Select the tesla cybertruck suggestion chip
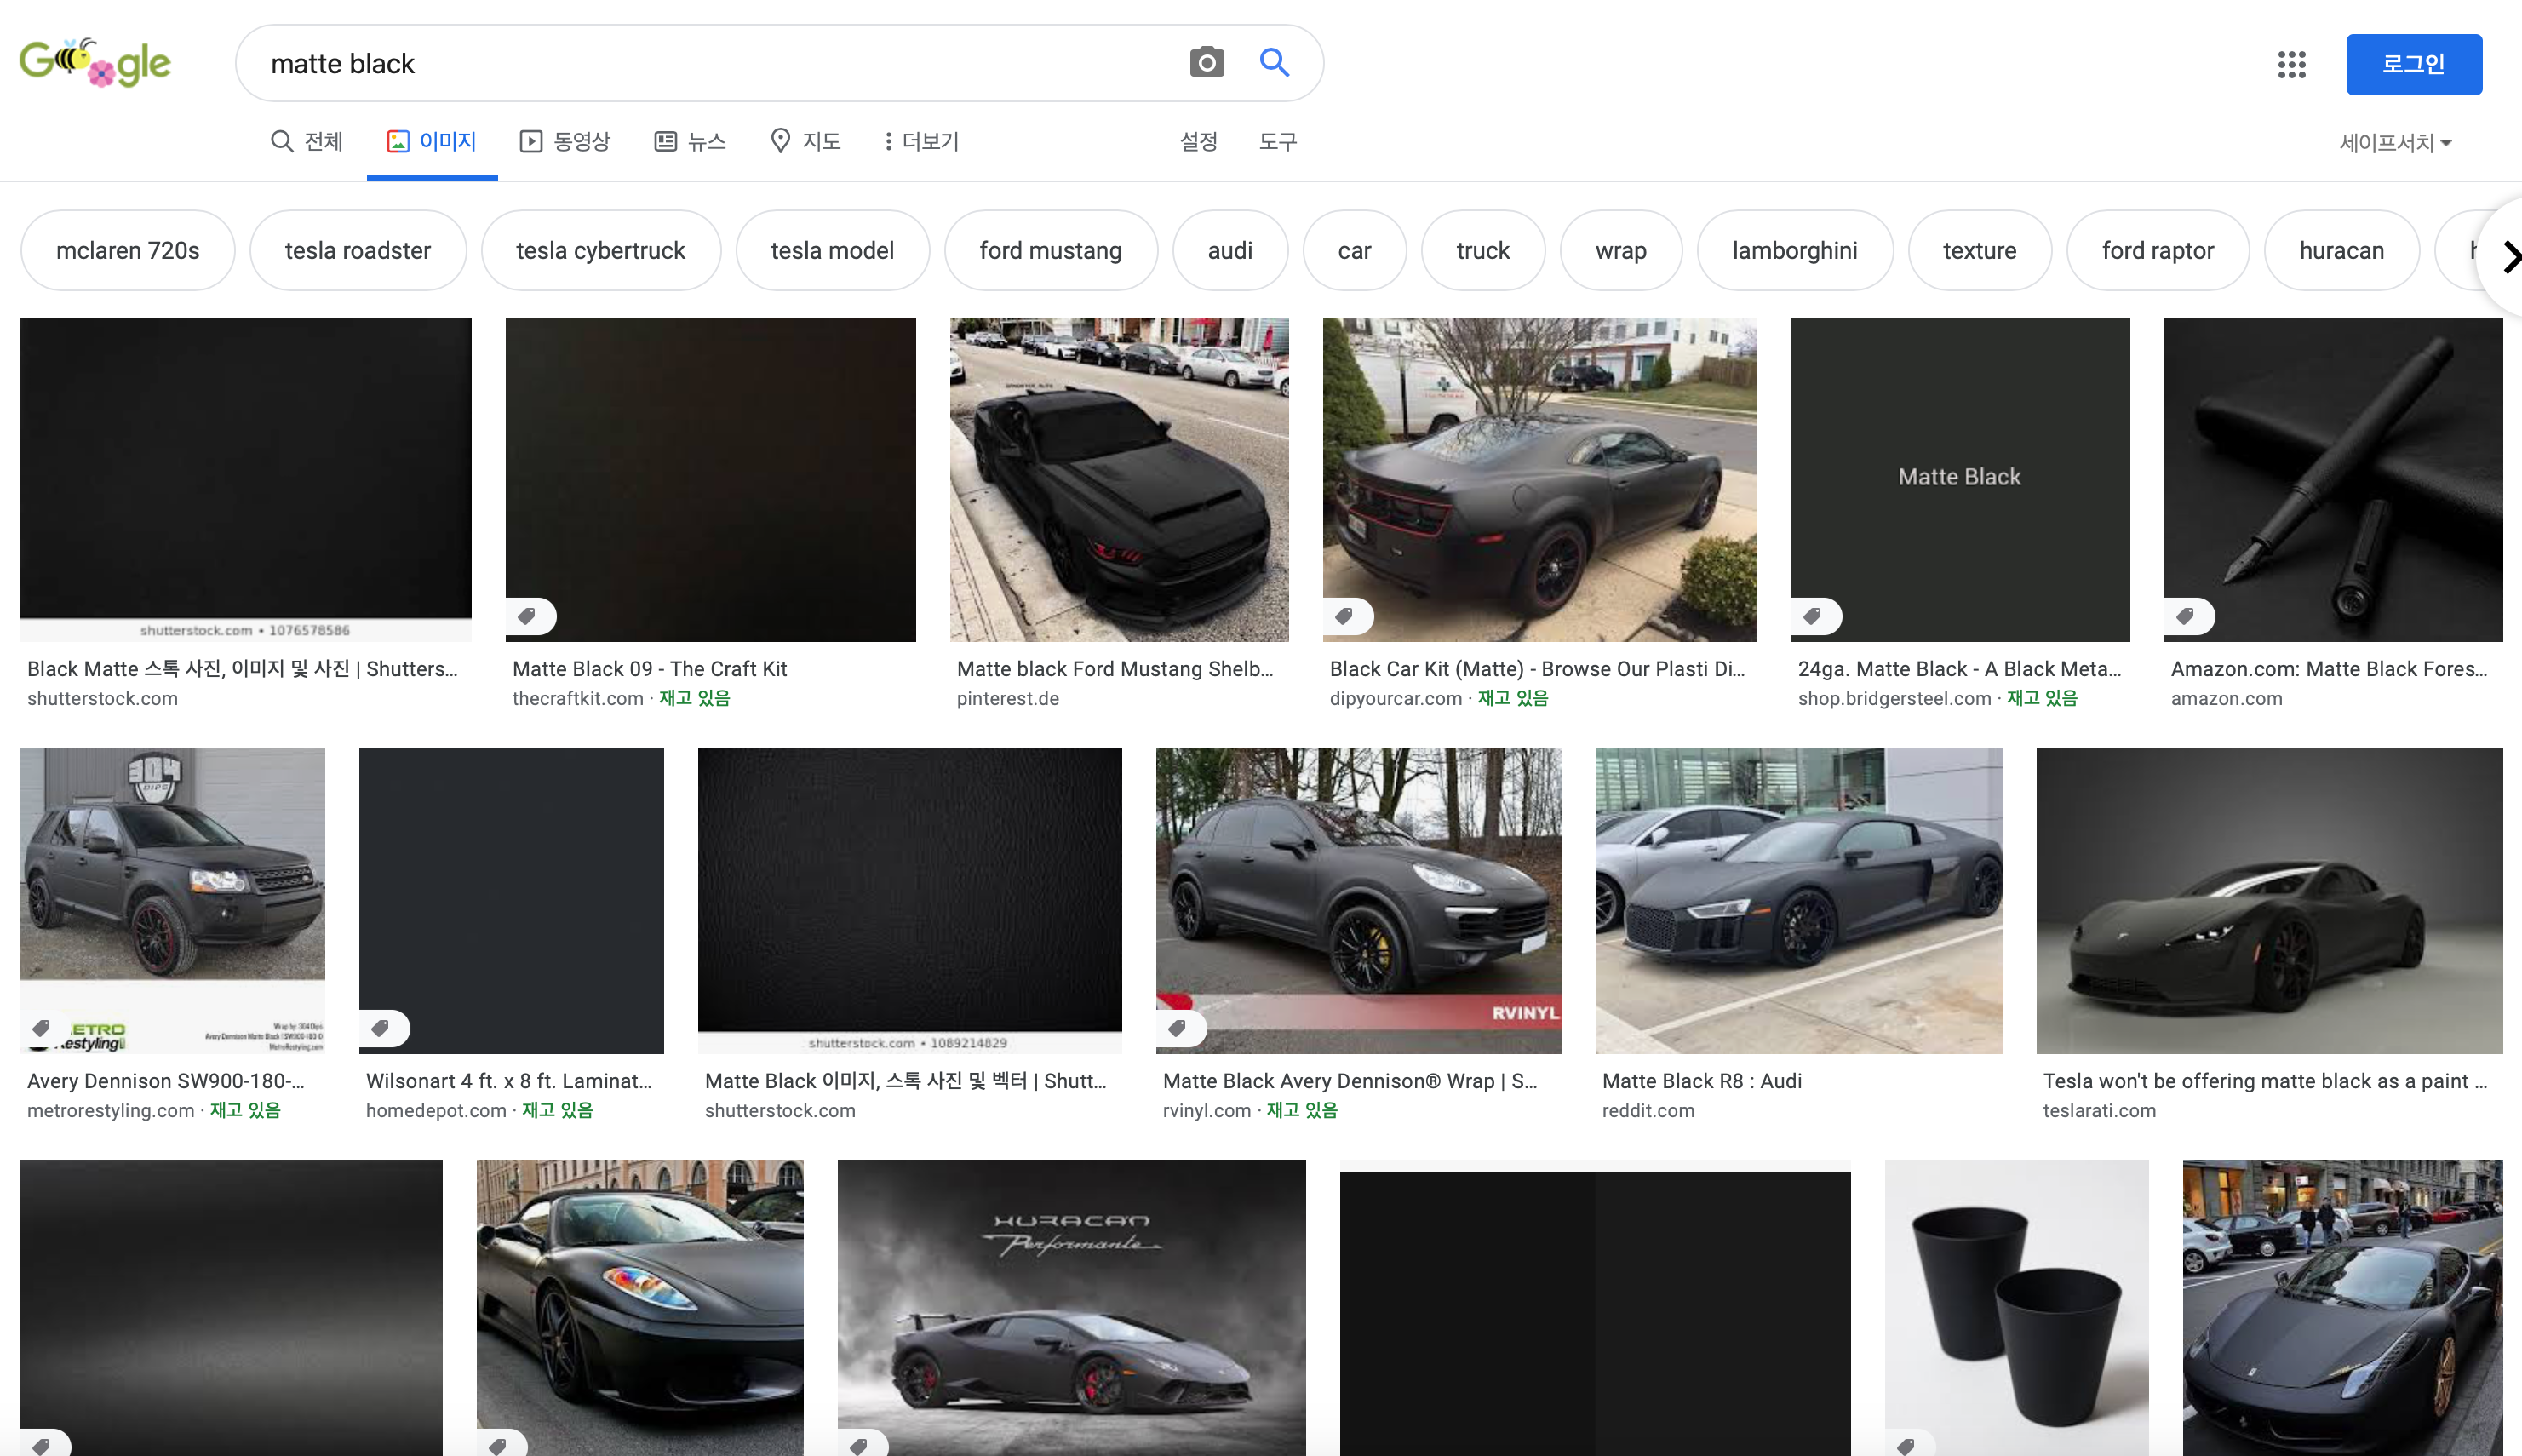Viewport: 2522px width, 1456px height. 600,251
